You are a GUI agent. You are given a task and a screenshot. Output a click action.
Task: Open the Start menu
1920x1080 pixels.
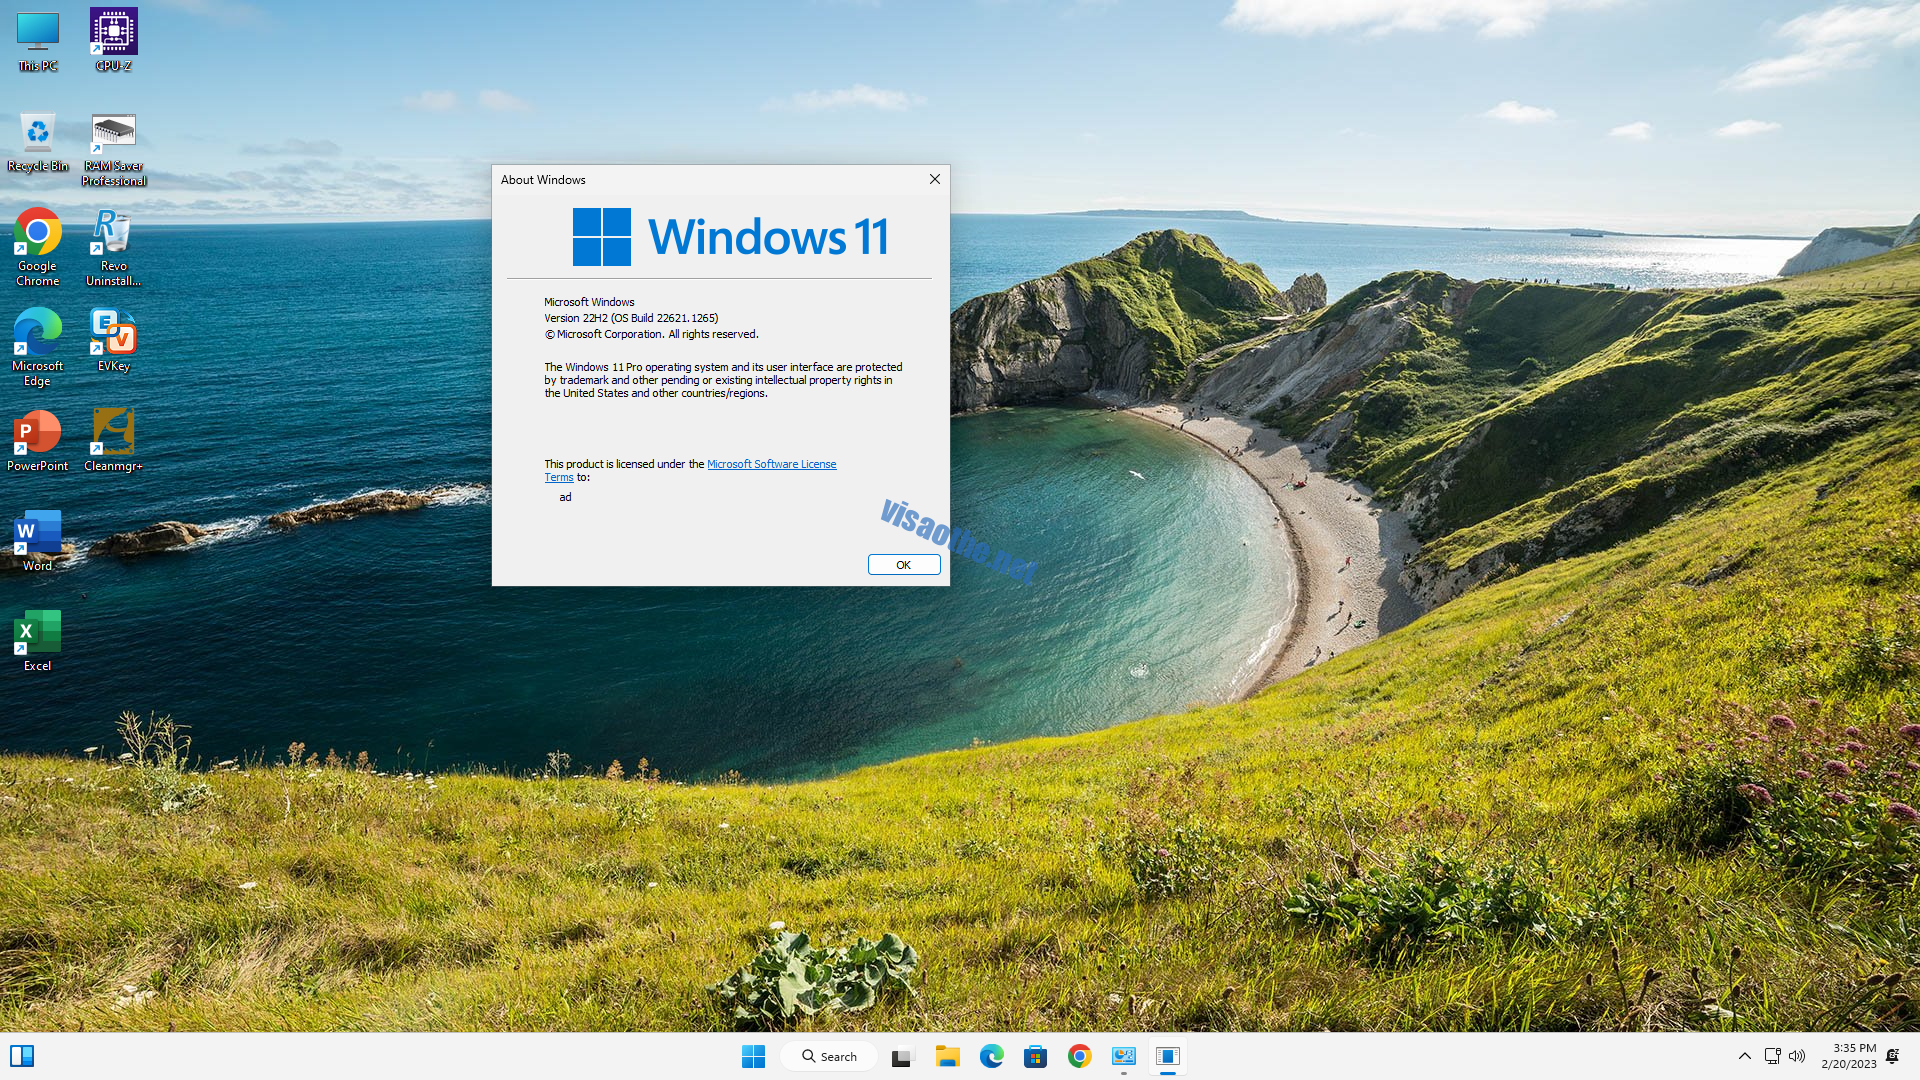tap(754, 1056)
